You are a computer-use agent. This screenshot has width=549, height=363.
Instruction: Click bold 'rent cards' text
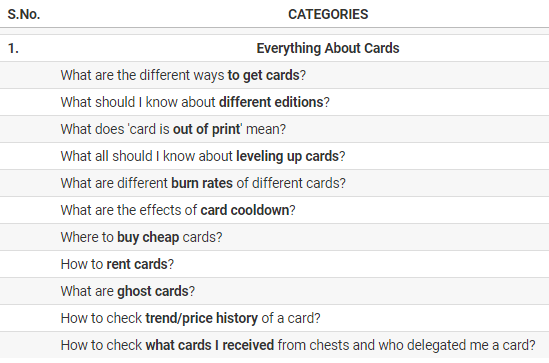point(137,264)
